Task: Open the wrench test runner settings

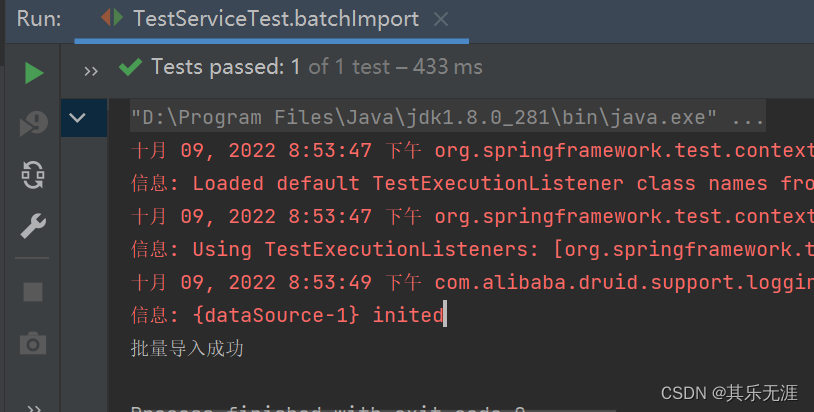Action: click(x=34, y=228)
